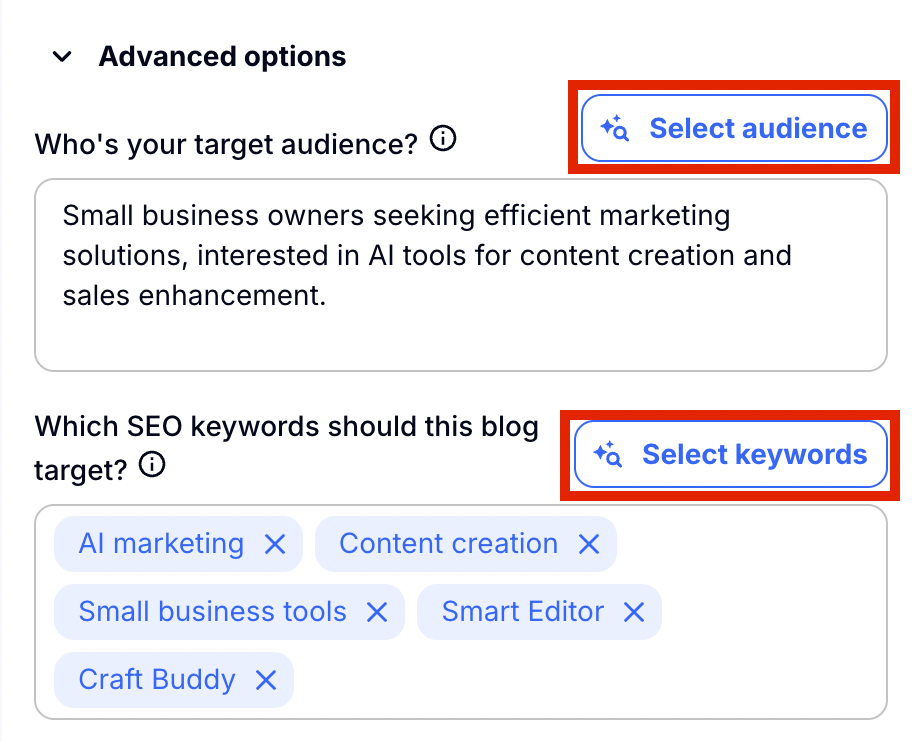Select the AI marketing keyword chip
The width and height of the screenshot is (918, 742).
161,544
